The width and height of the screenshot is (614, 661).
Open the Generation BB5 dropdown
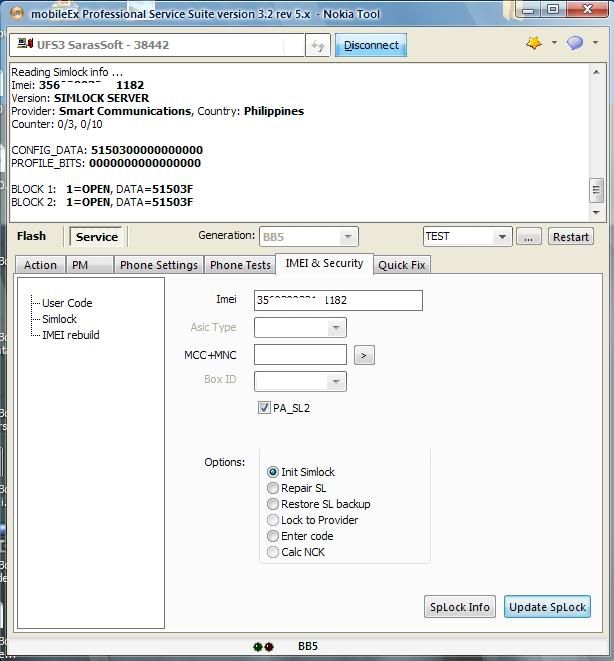point(309,236)
